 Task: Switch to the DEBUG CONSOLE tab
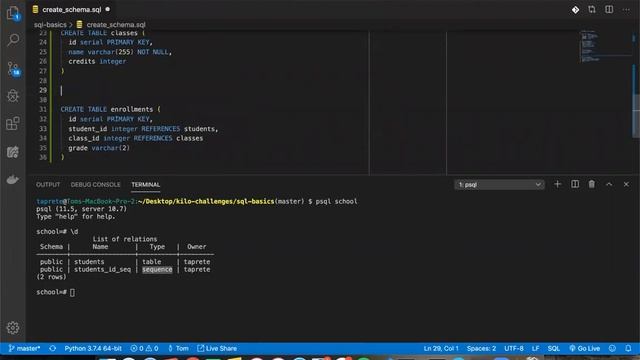tap(96, 185)
